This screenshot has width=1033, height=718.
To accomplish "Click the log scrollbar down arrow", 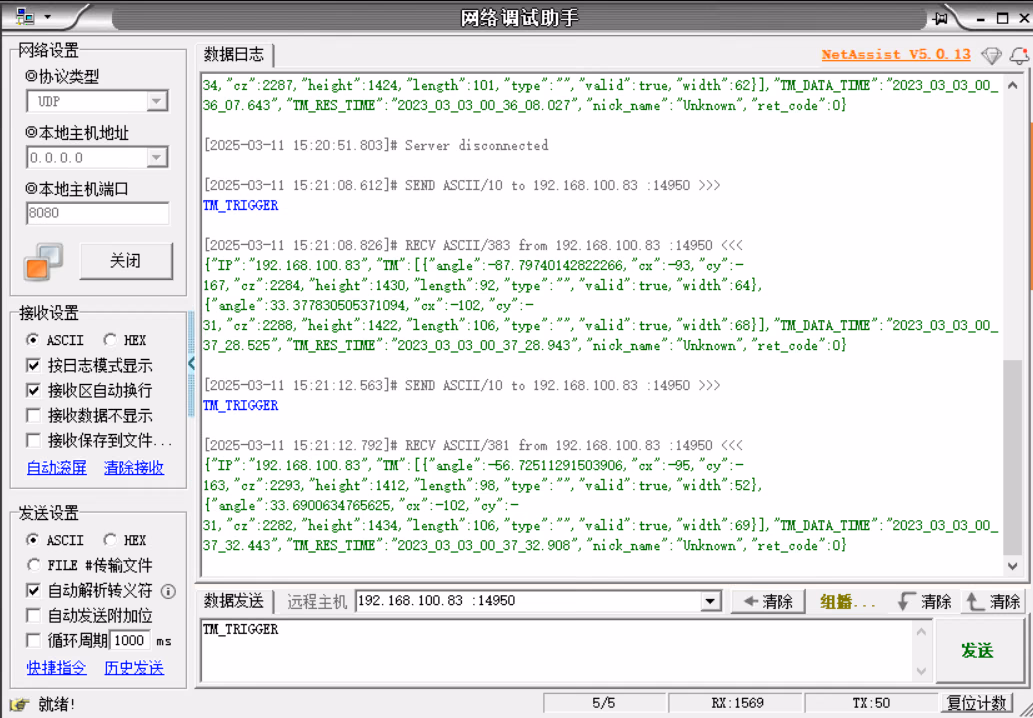I will (x=1013, y=566).
